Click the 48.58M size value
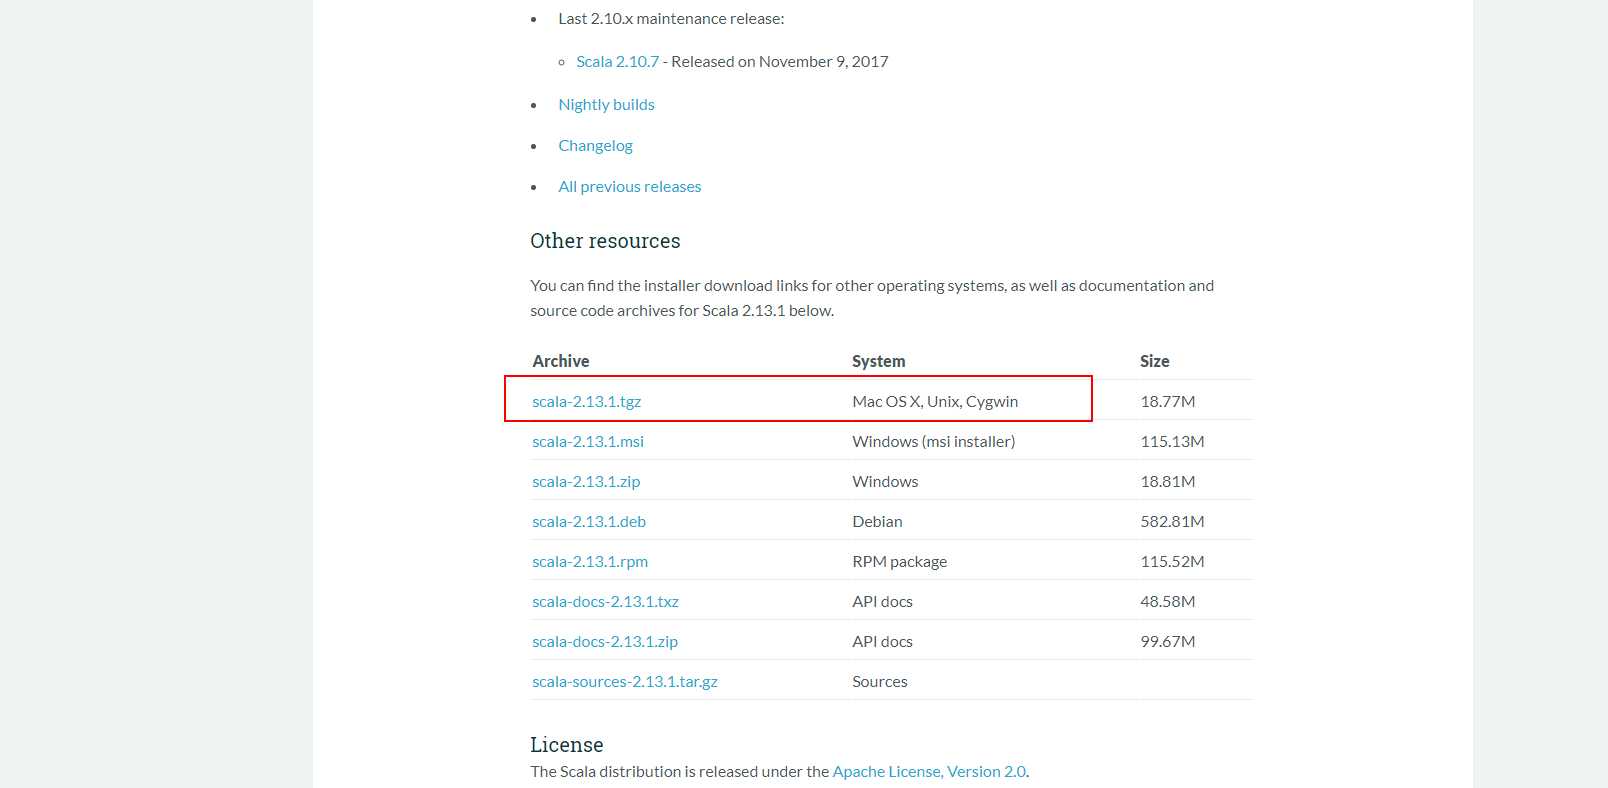 (x=1168, y=602)
